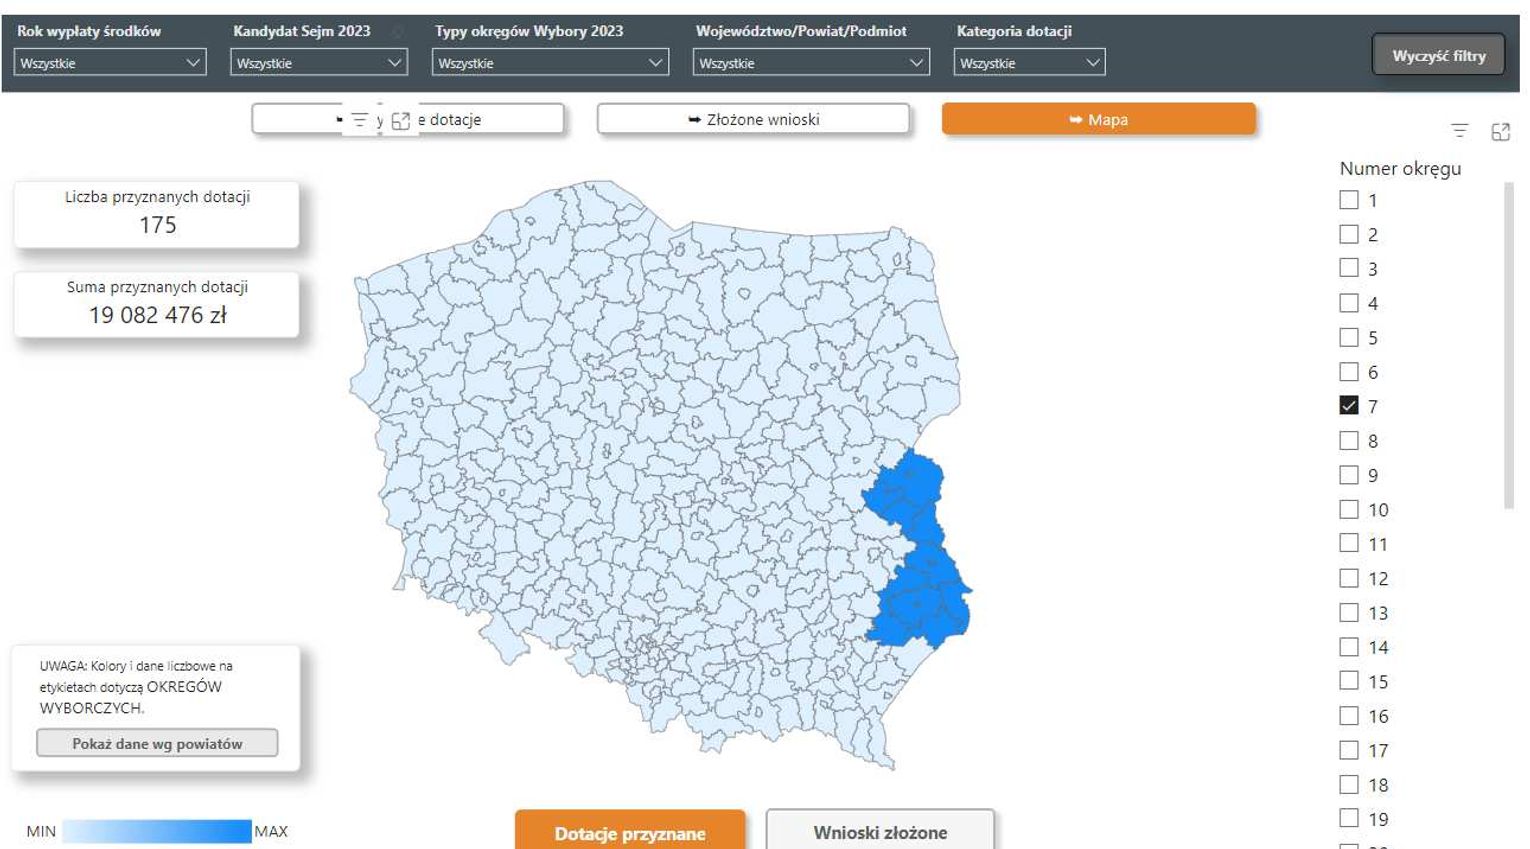Click the MIN–MAX color gradient legend
Screen dimensions: 1530x849
click(x=156, y=831)
